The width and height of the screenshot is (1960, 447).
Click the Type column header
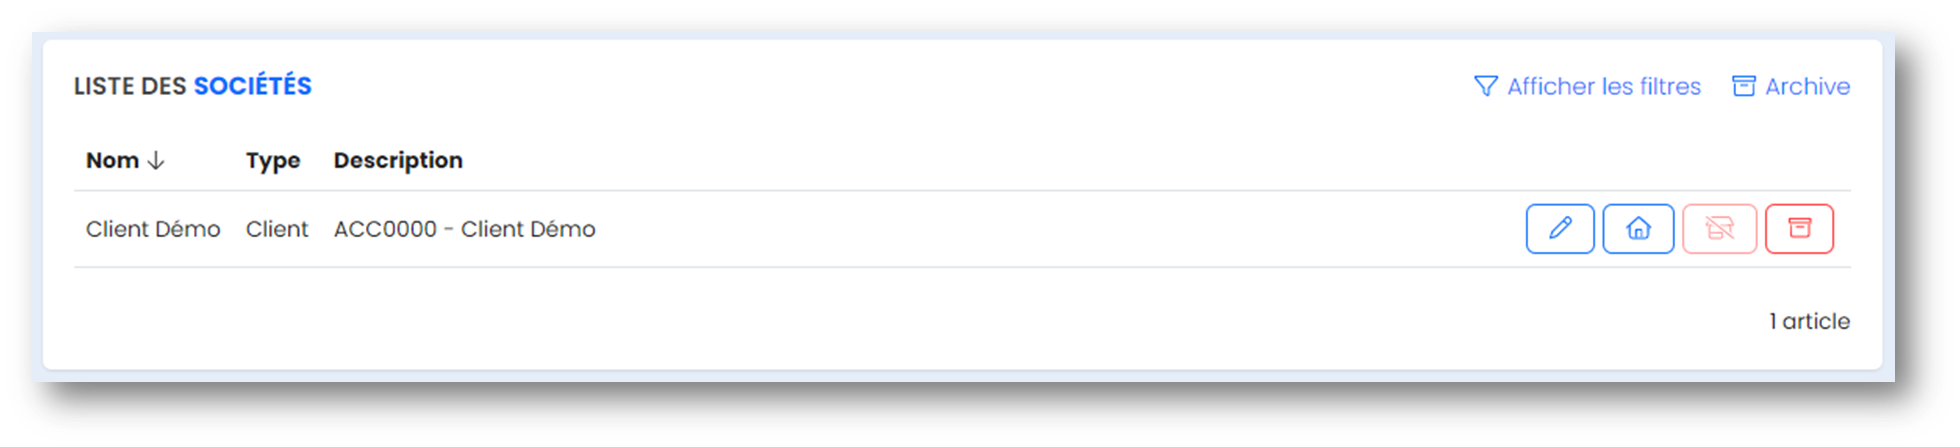click(273, 161)
